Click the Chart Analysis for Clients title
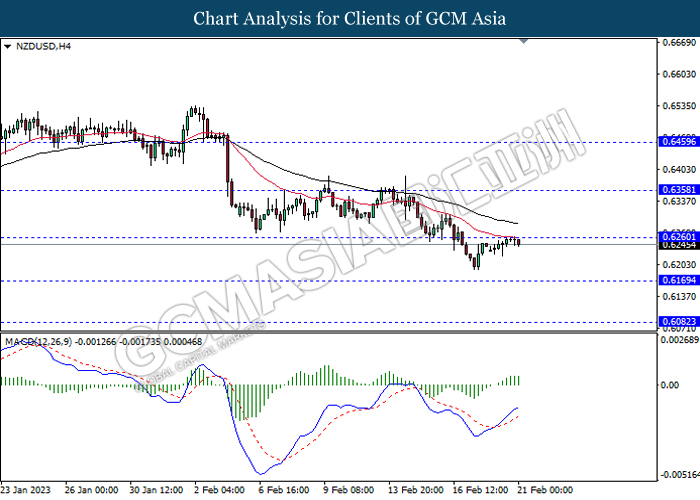The height and width of the screenshot is (500, 700). (350, 19)
